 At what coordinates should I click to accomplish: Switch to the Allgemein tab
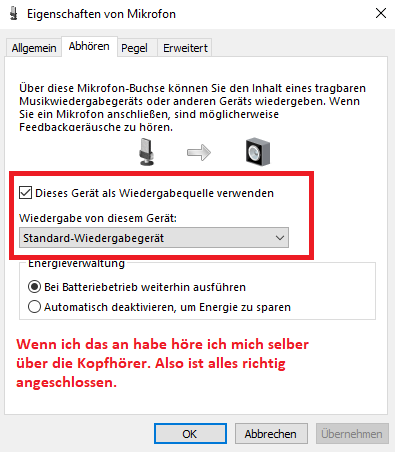click(34, 48)
